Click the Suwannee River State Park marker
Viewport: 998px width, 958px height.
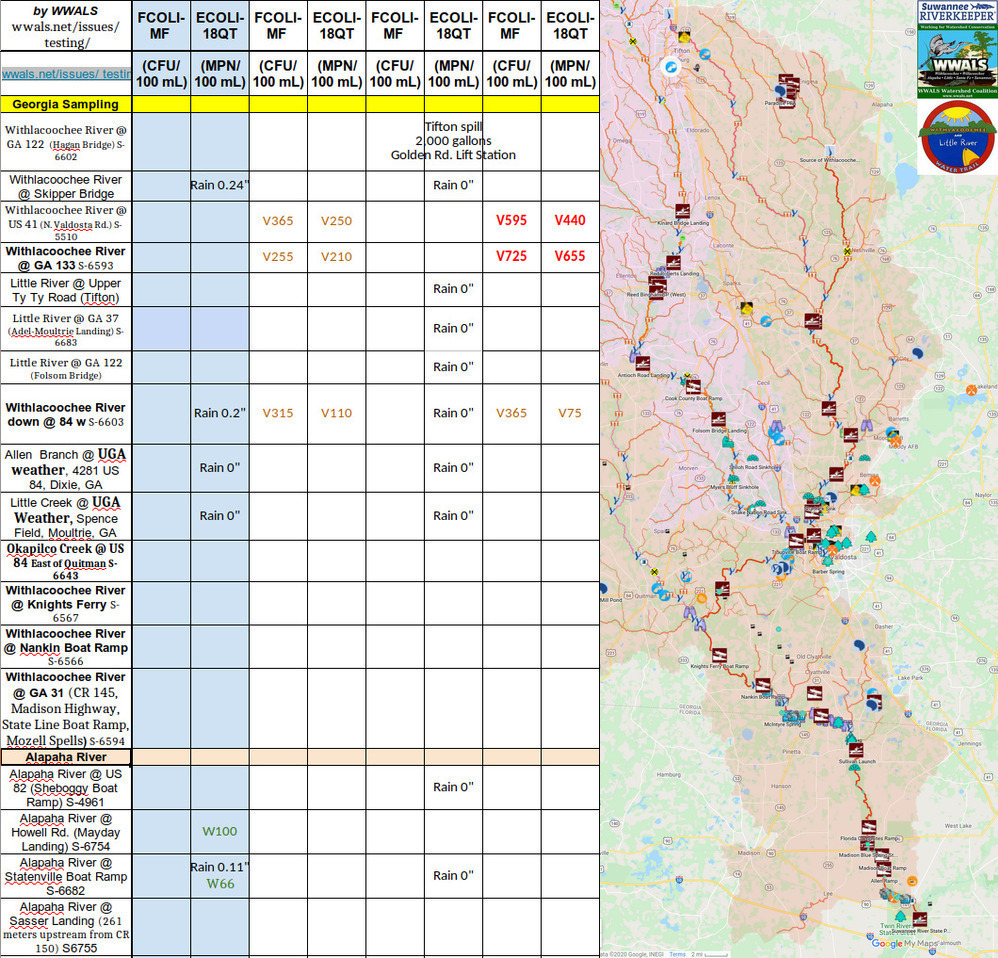(x=920, y=919)
